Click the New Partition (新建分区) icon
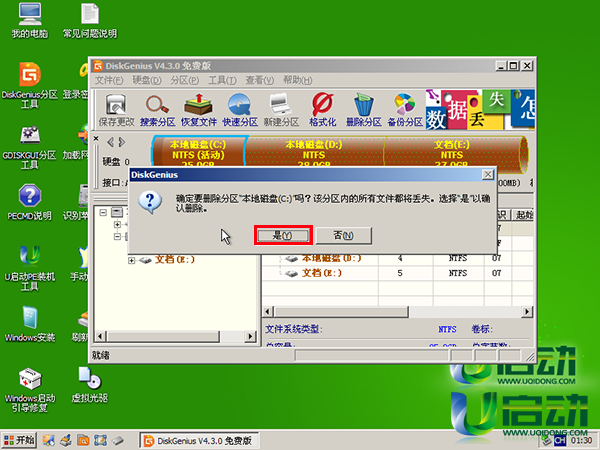Viewport: 600px width, 450px height. (281, 110)
